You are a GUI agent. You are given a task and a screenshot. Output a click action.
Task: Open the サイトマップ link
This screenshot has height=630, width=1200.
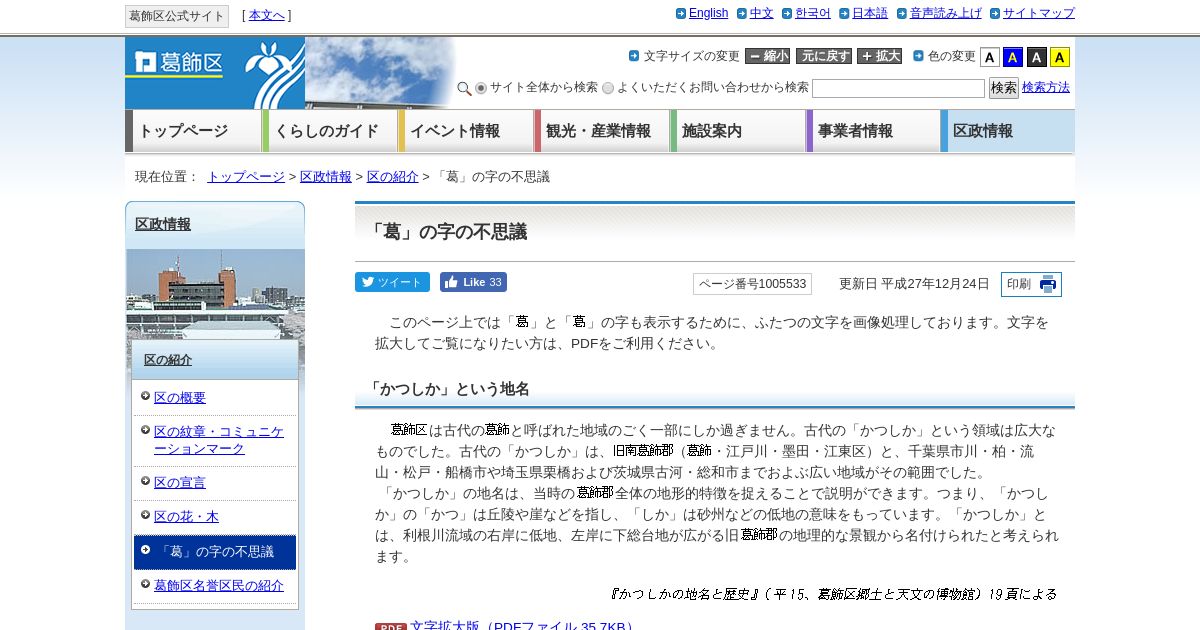pyautogui.click(x=1039, y=14)
